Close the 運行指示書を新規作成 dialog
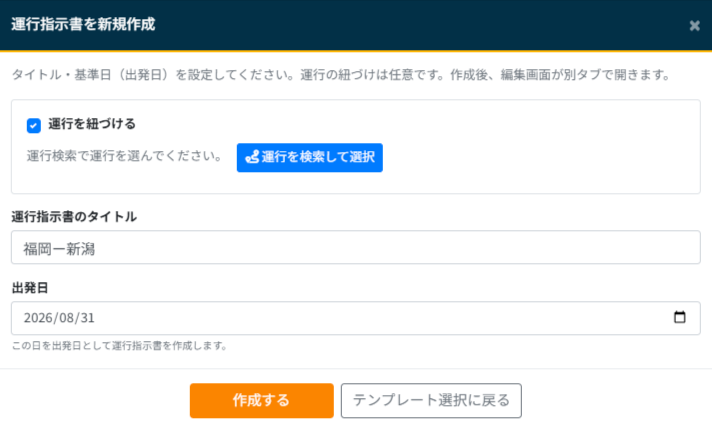The height and width of the screenshot is (431, 712). pyautogui.click(x=694, y=26)
